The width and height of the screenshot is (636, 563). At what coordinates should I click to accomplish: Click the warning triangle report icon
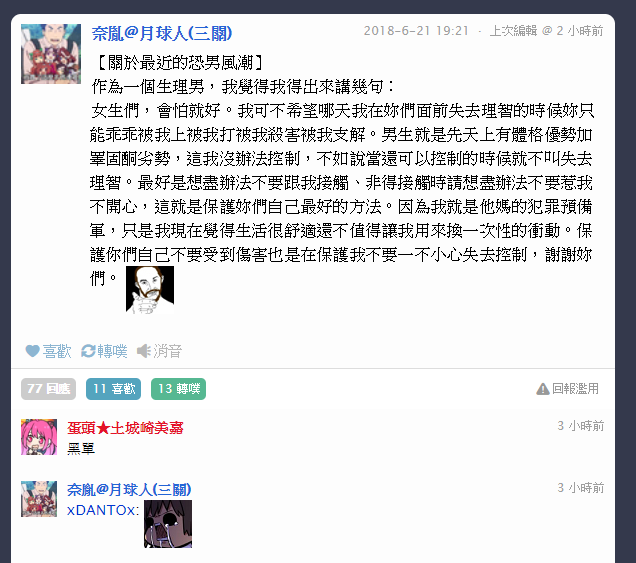coord(542,389)
